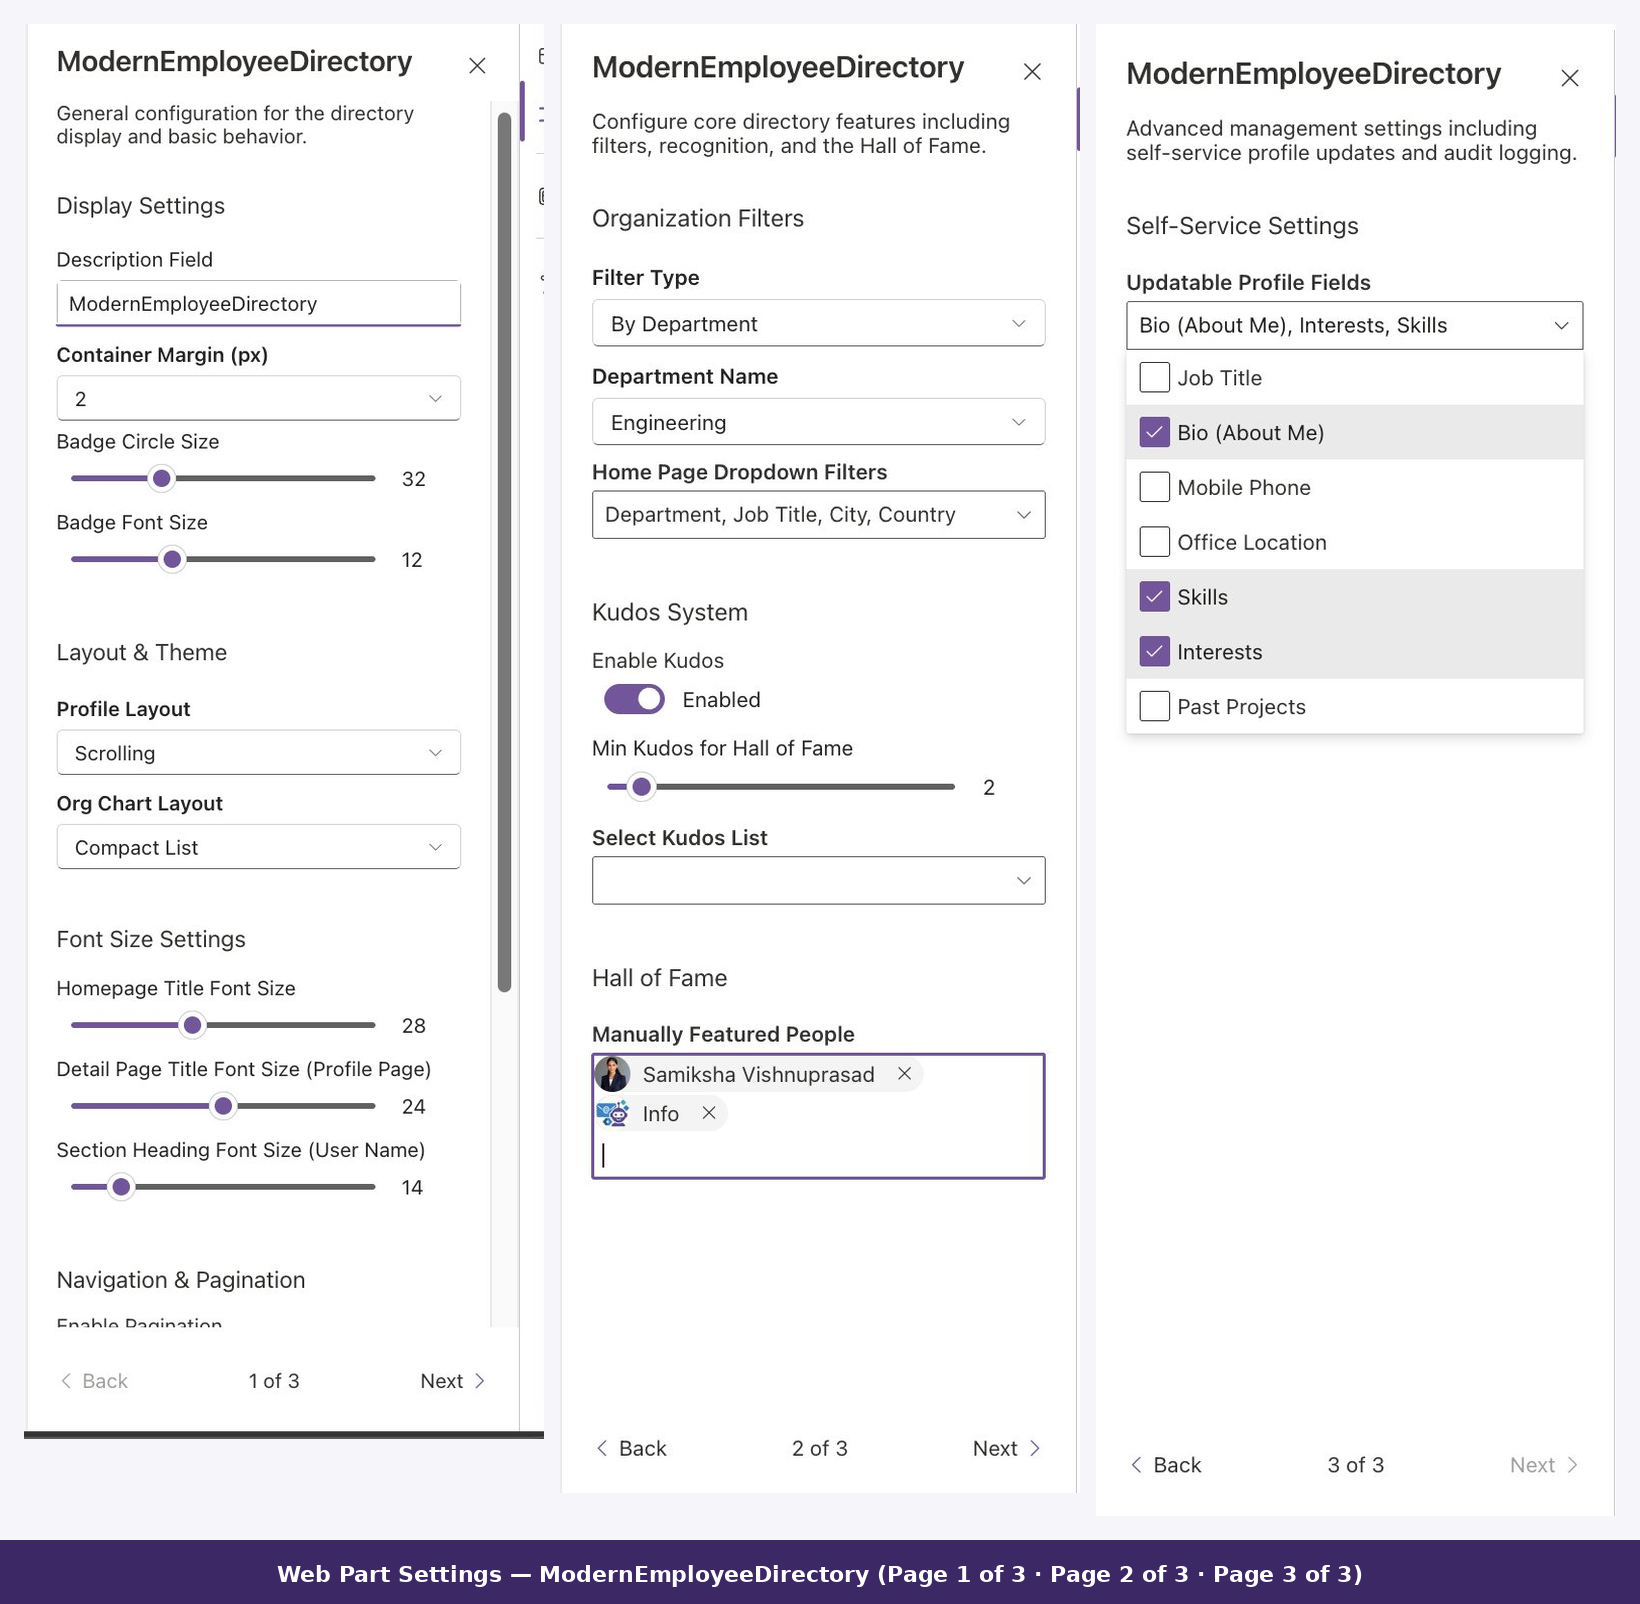Adjust the Homepage Title Font Size slider
The image size is (1640, 1604).
(x=192, y=1025)
